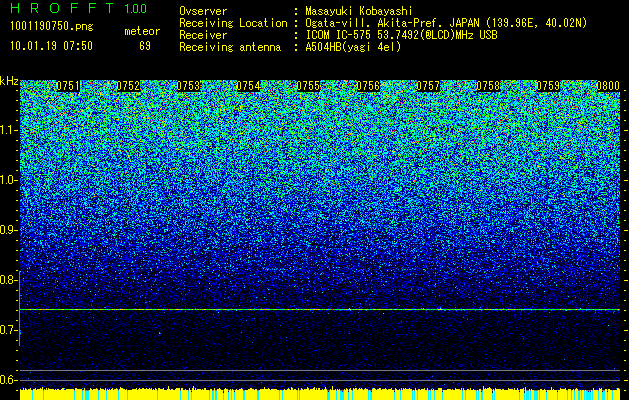Click the ICOM IC-575 receiver text
629x400 pixels.
tap(401, 35)
